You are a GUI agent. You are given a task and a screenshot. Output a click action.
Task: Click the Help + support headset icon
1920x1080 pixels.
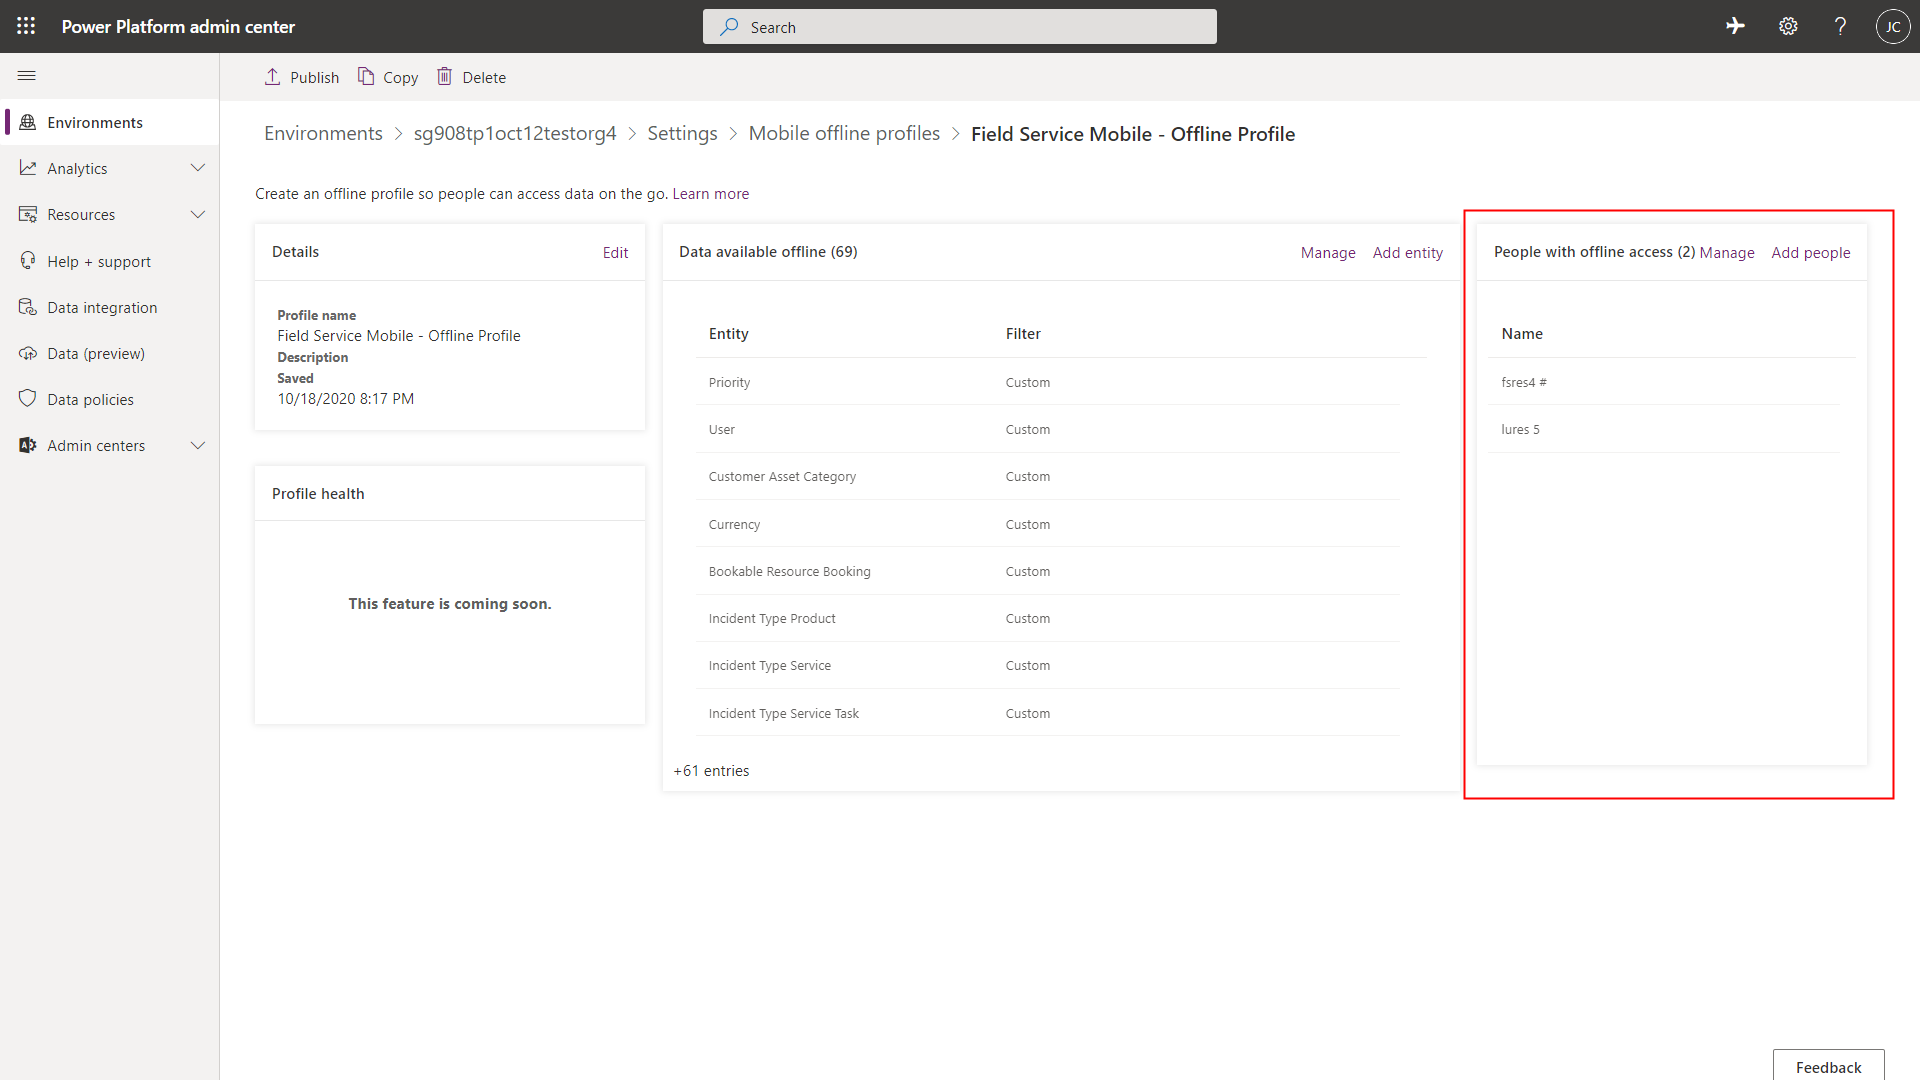28,261
